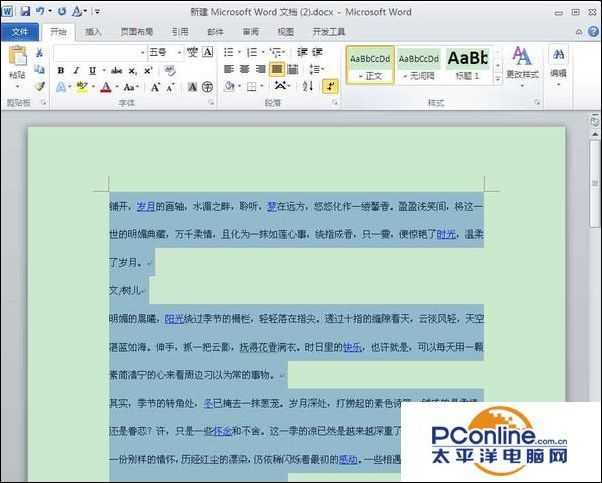Toggle the highlighted justify alignment button

(277, 70)
